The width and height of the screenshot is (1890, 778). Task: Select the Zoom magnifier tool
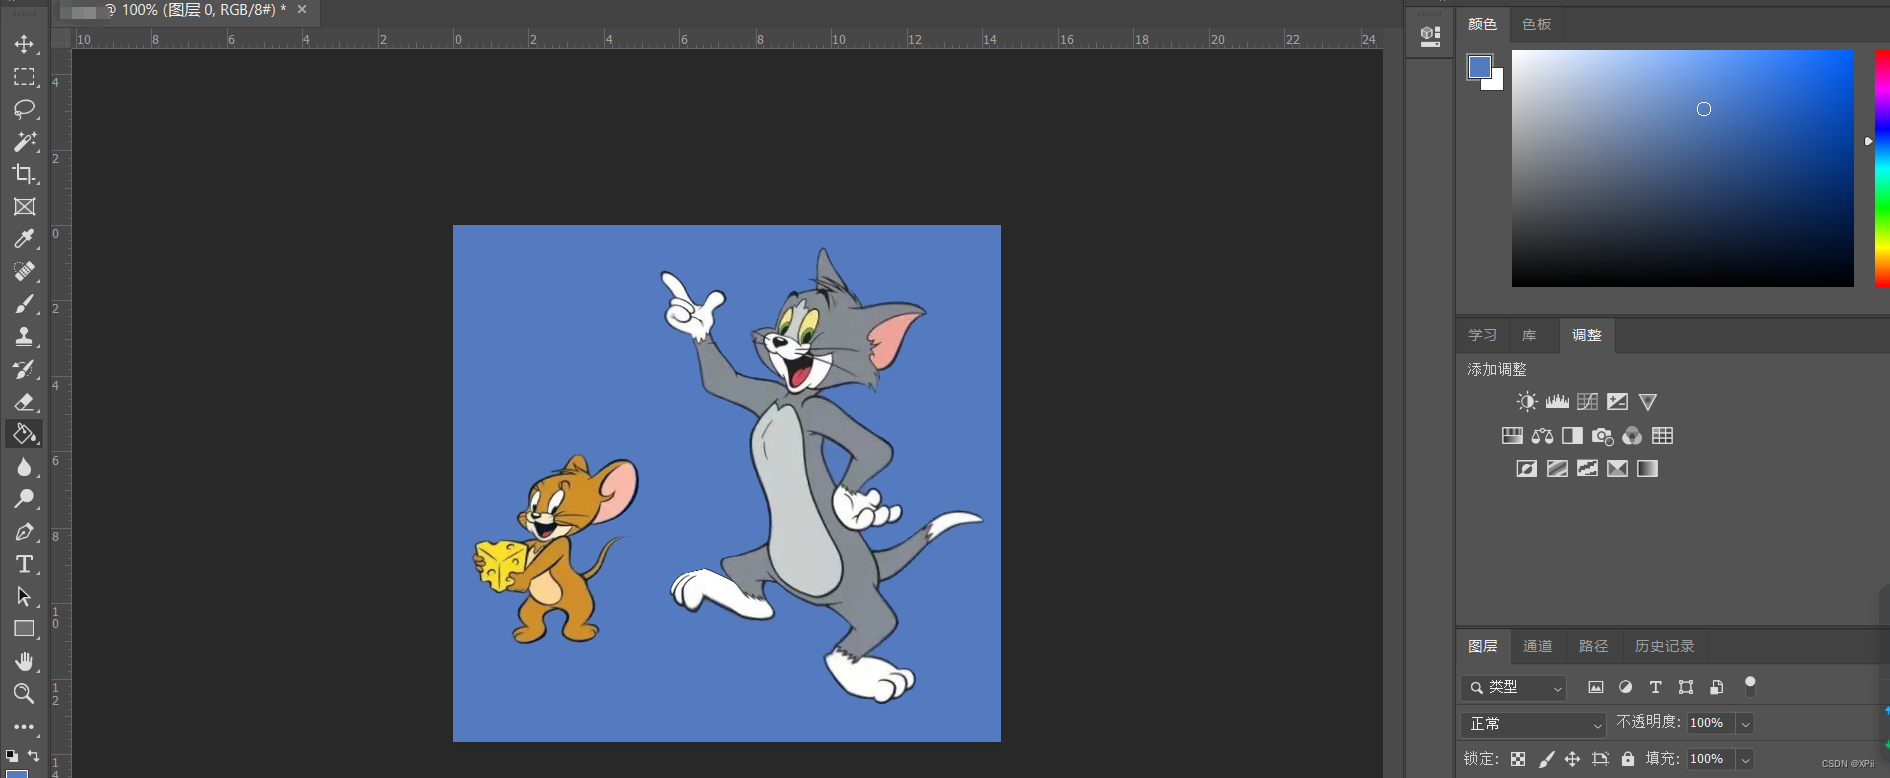(x=24, y=693)
